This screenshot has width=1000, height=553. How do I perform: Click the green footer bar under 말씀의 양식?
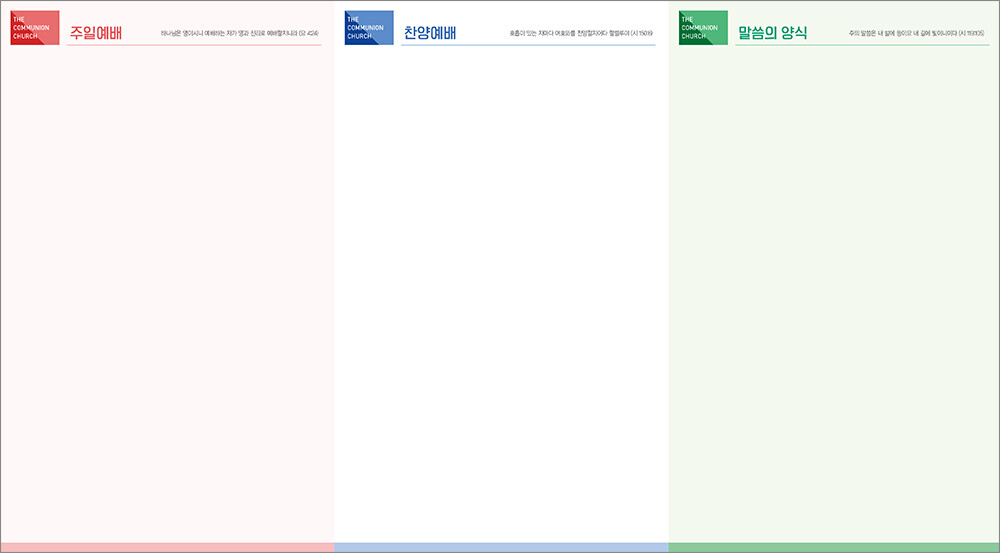pyautogui.click(x=834, y=547)
